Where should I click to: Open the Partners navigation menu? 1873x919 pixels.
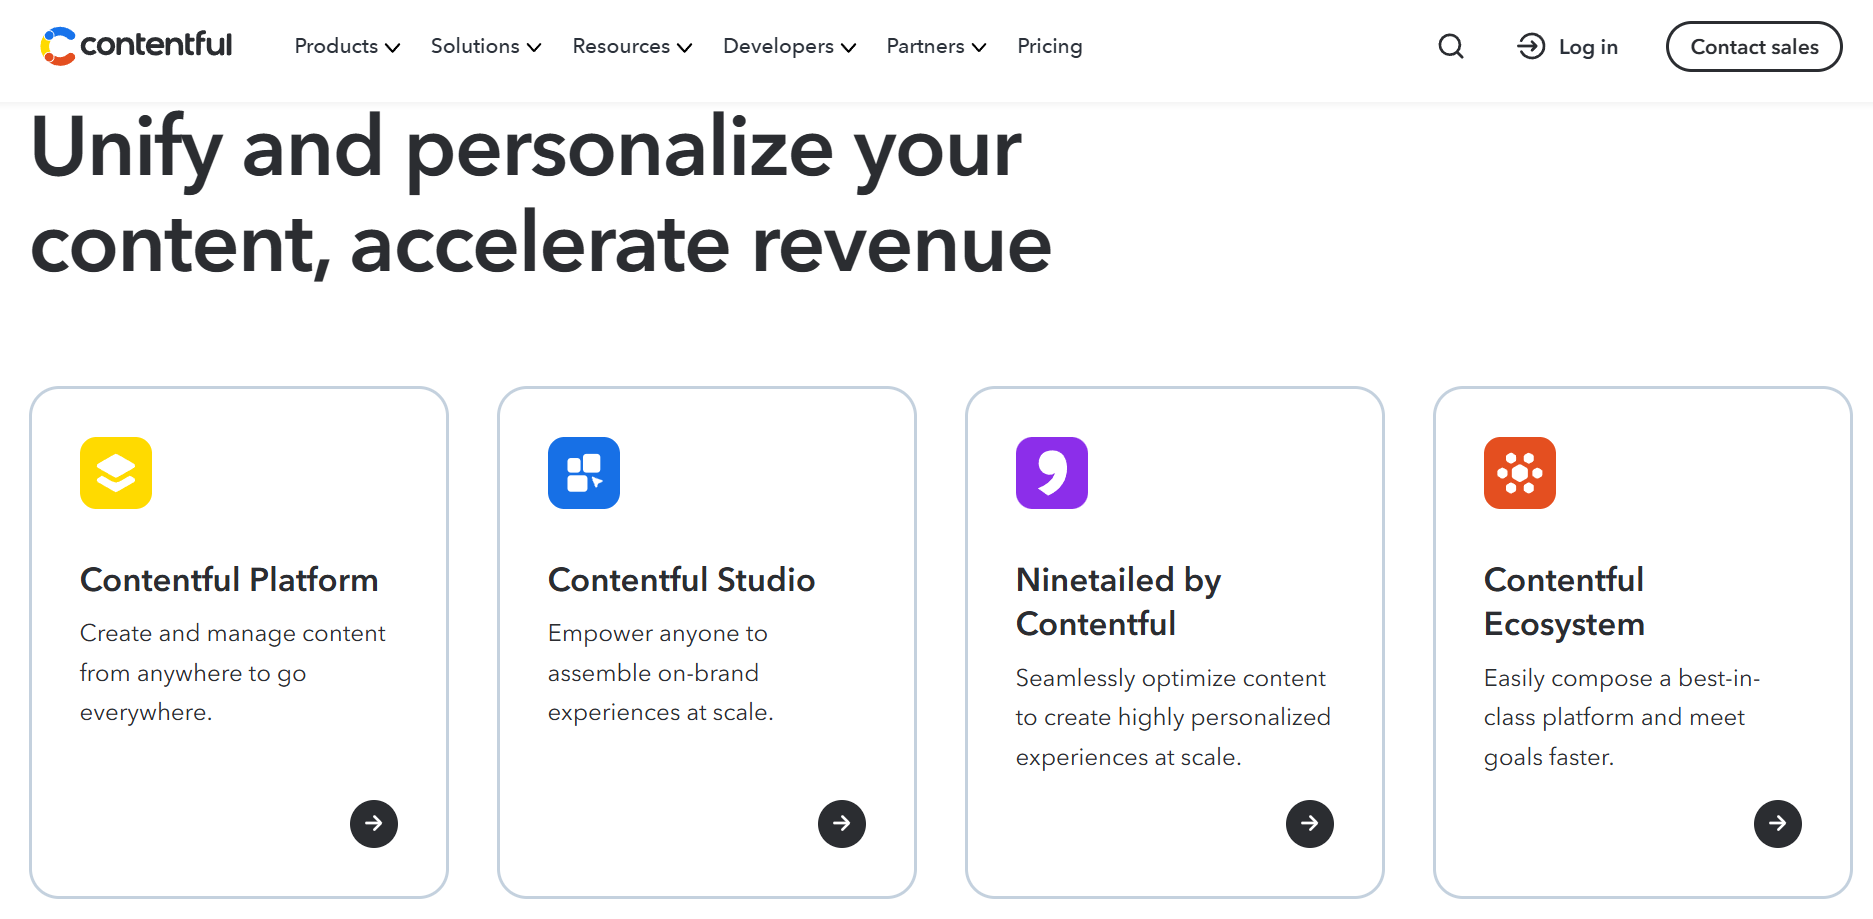coord(936,47)
